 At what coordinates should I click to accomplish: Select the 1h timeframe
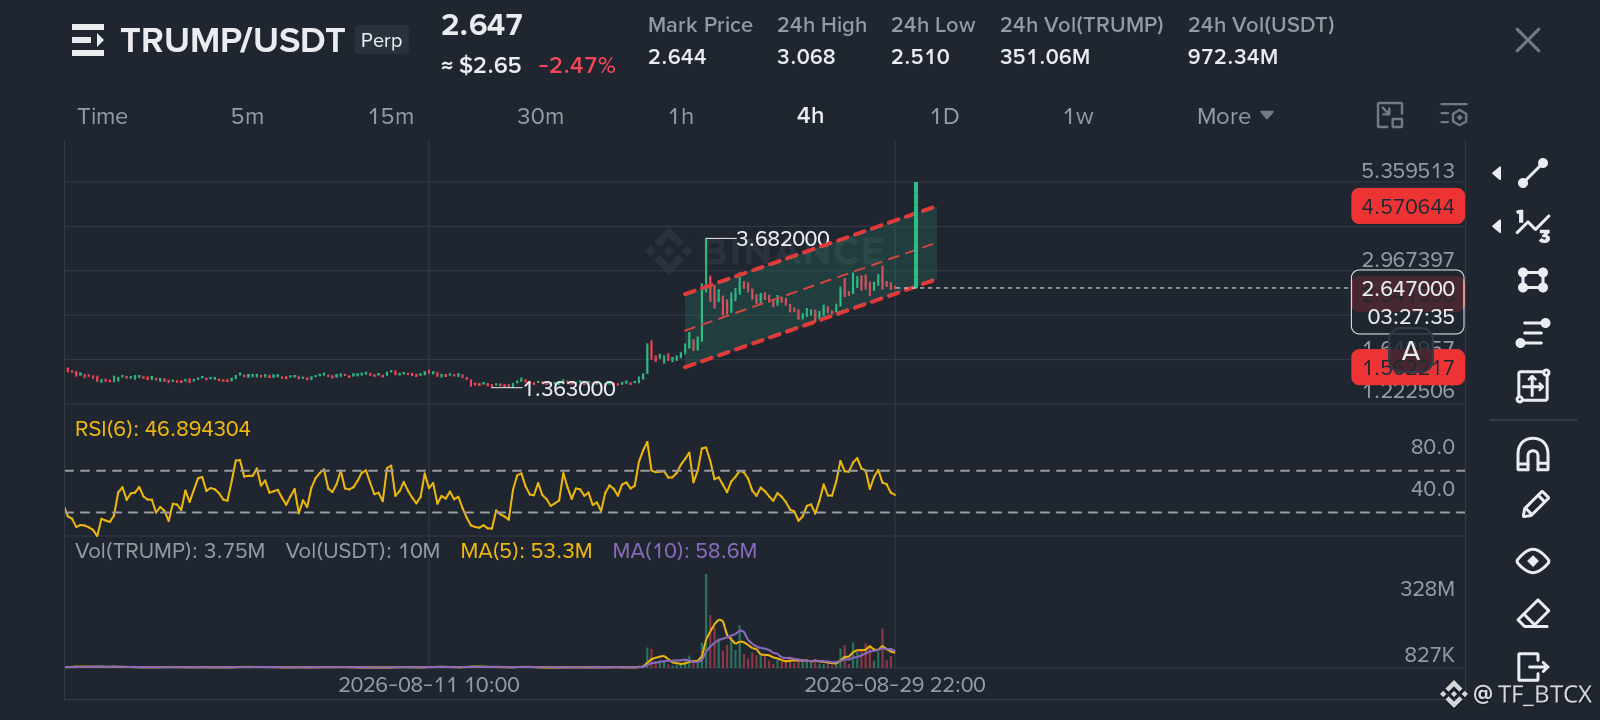point(681,116)
